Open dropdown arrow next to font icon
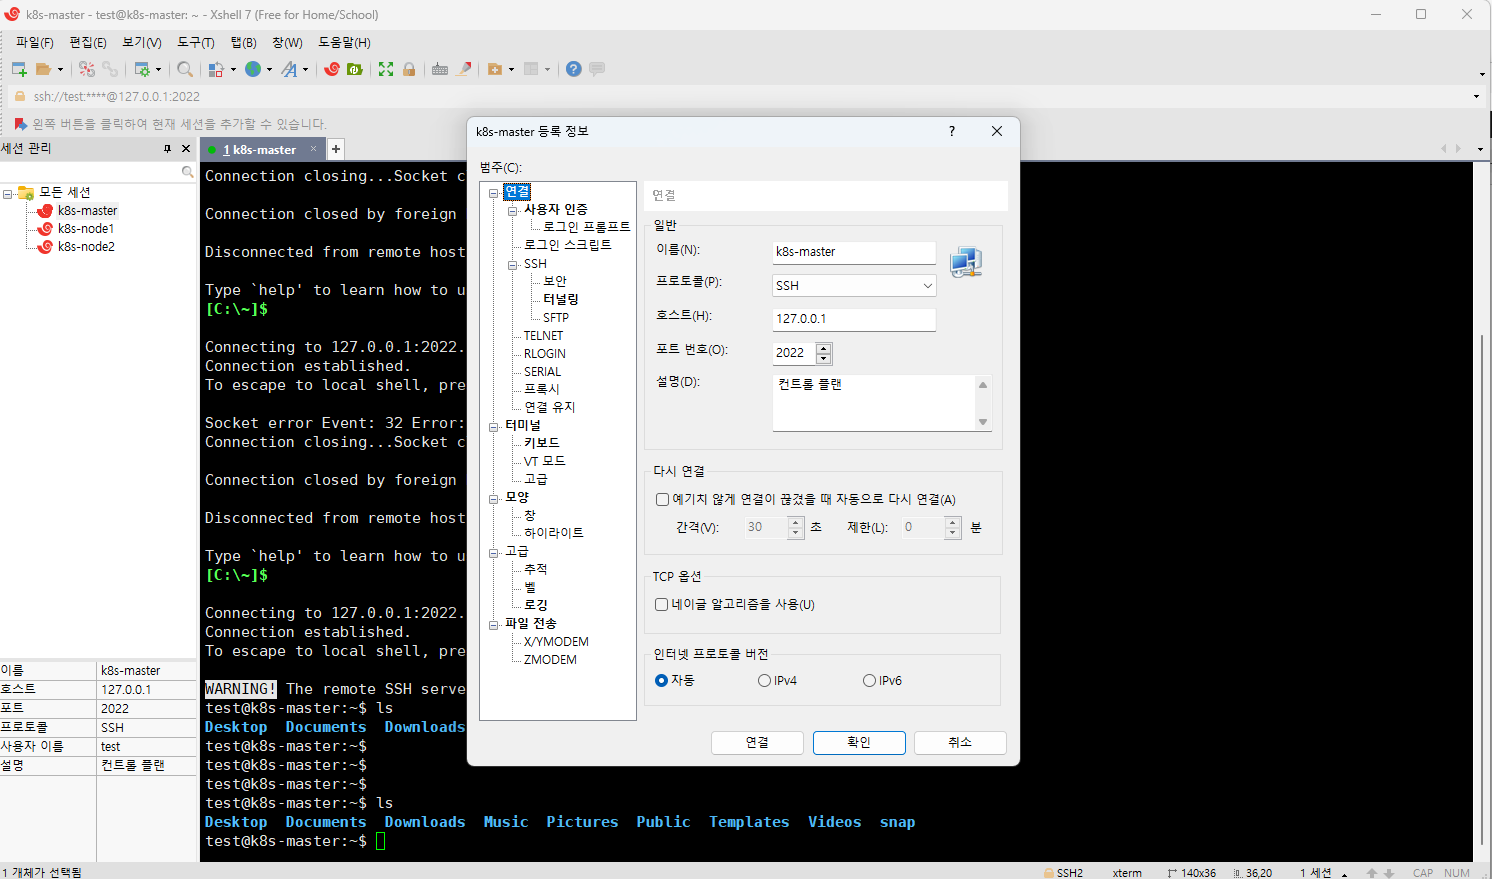 [305, 70]
